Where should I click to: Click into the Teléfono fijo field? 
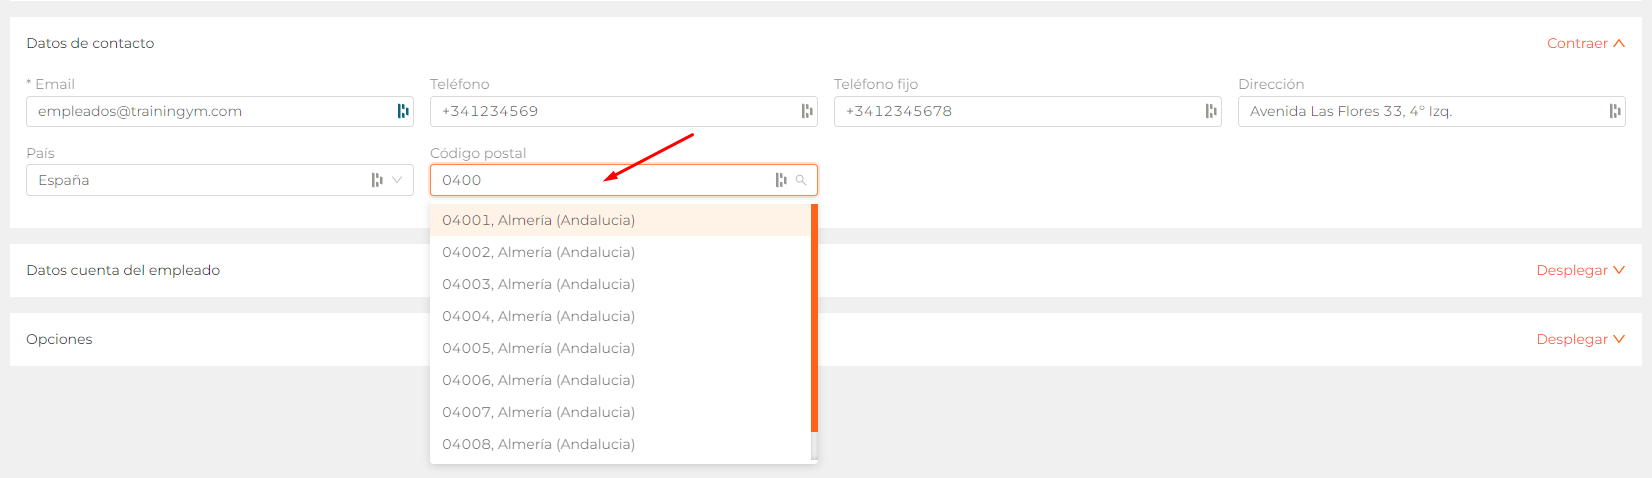pyautogui.click(x=1028, y=111)
